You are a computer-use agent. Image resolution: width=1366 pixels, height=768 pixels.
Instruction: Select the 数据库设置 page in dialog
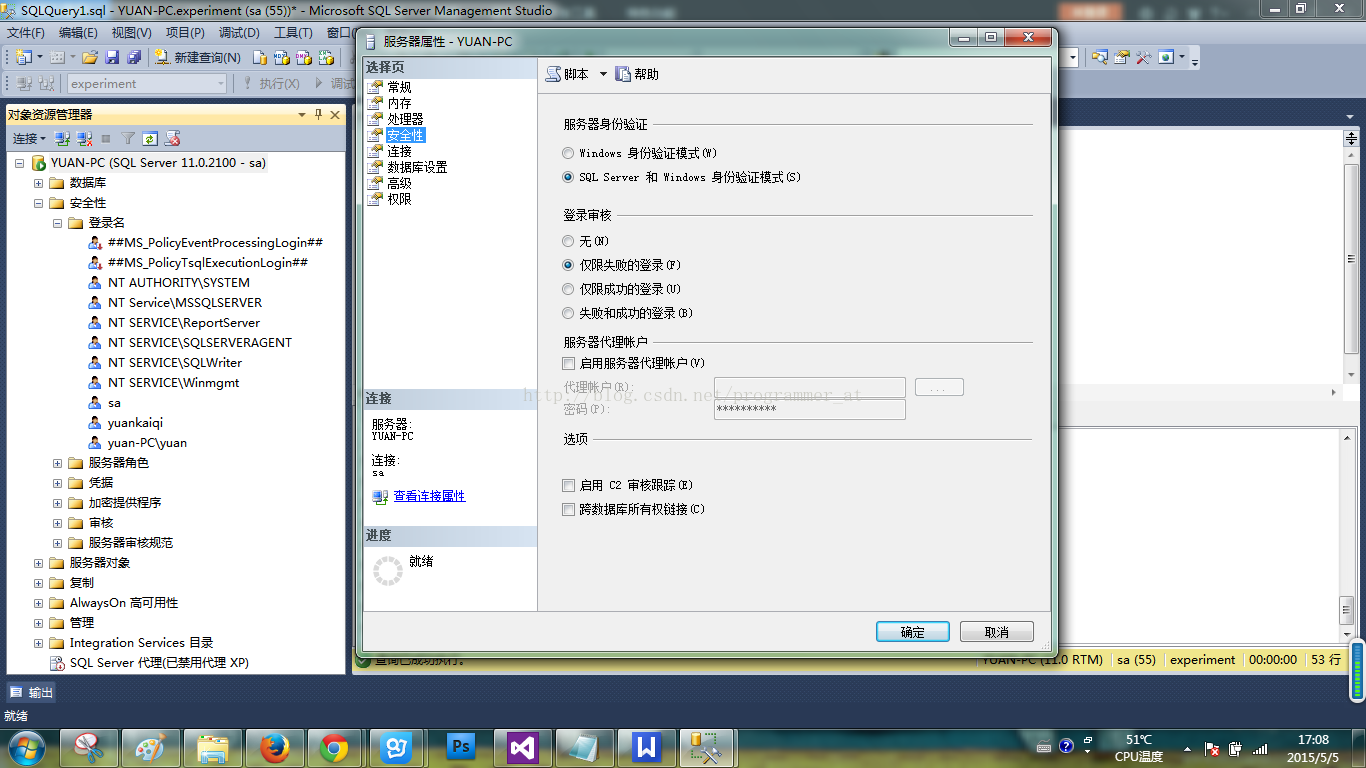click(x=417, y=167)
